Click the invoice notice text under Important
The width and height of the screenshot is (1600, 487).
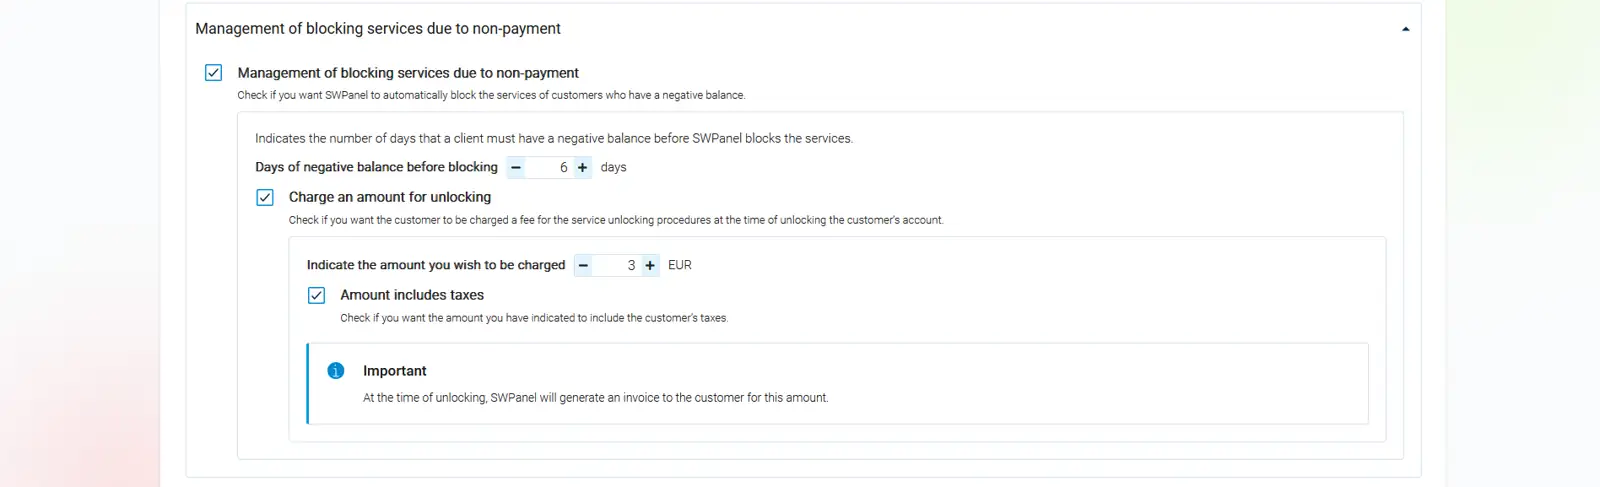pos(595,398)
